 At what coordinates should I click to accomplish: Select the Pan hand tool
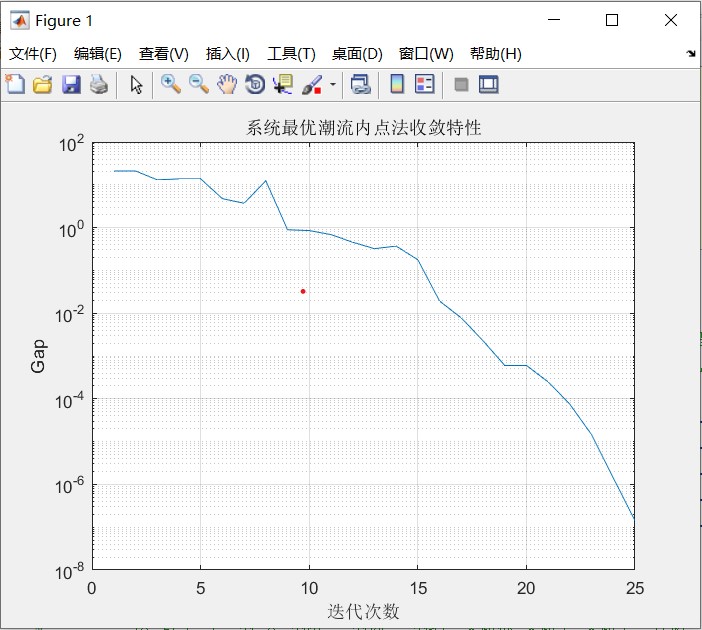point(227,84)
